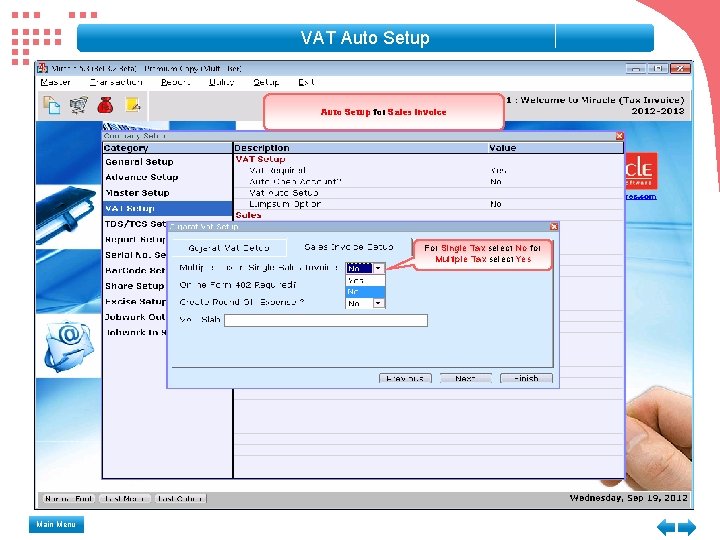The width and height of the screenshot is (720, 540).
Task: Close the Gujarat Vat Setup dialog
Action: point(554,226)
